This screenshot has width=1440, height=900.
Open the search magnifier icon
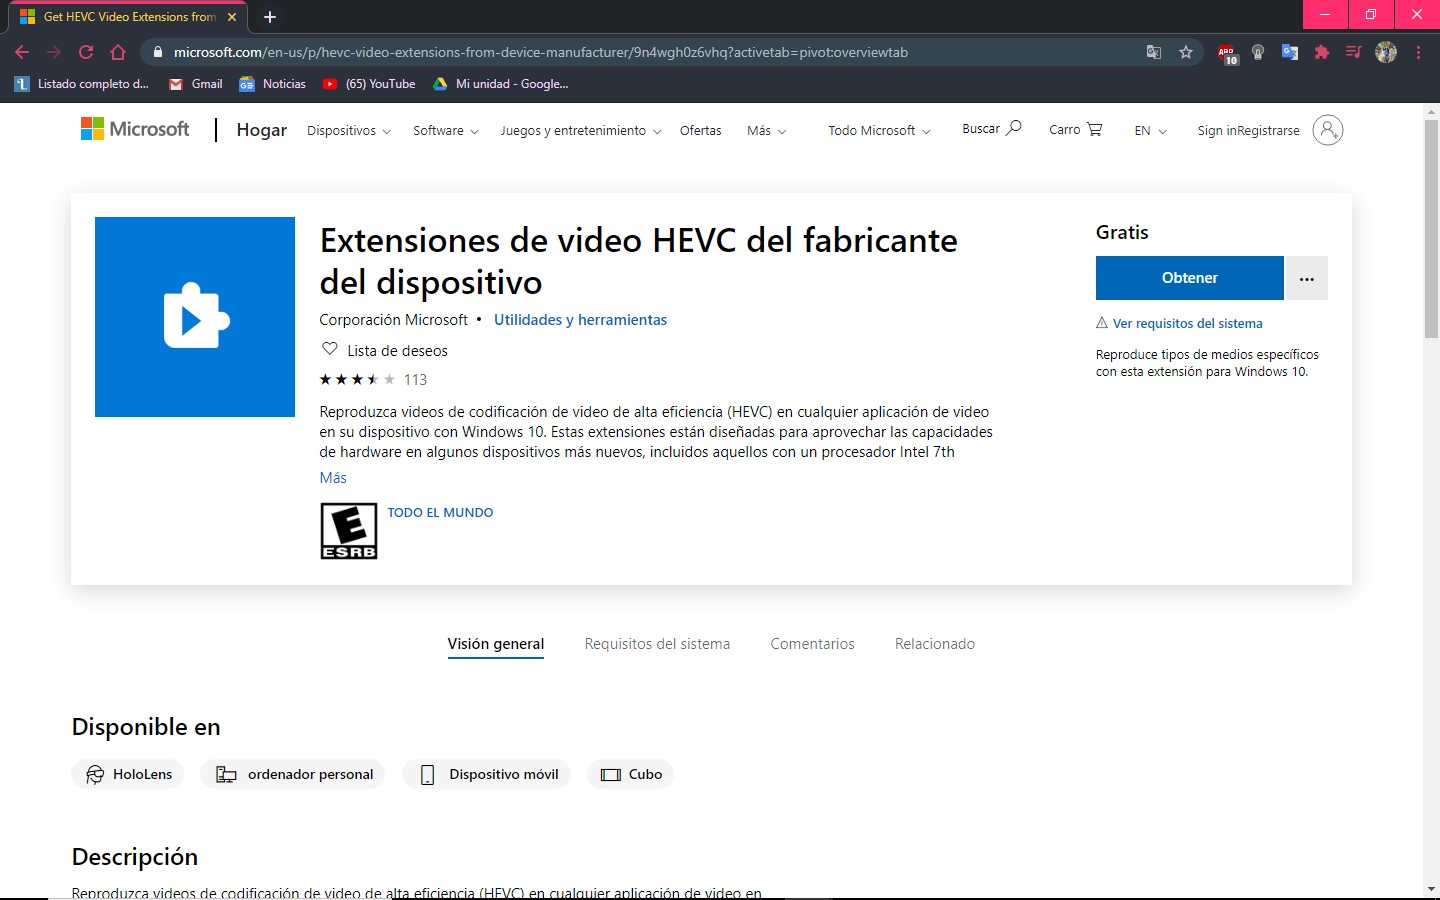point(1015,128)
